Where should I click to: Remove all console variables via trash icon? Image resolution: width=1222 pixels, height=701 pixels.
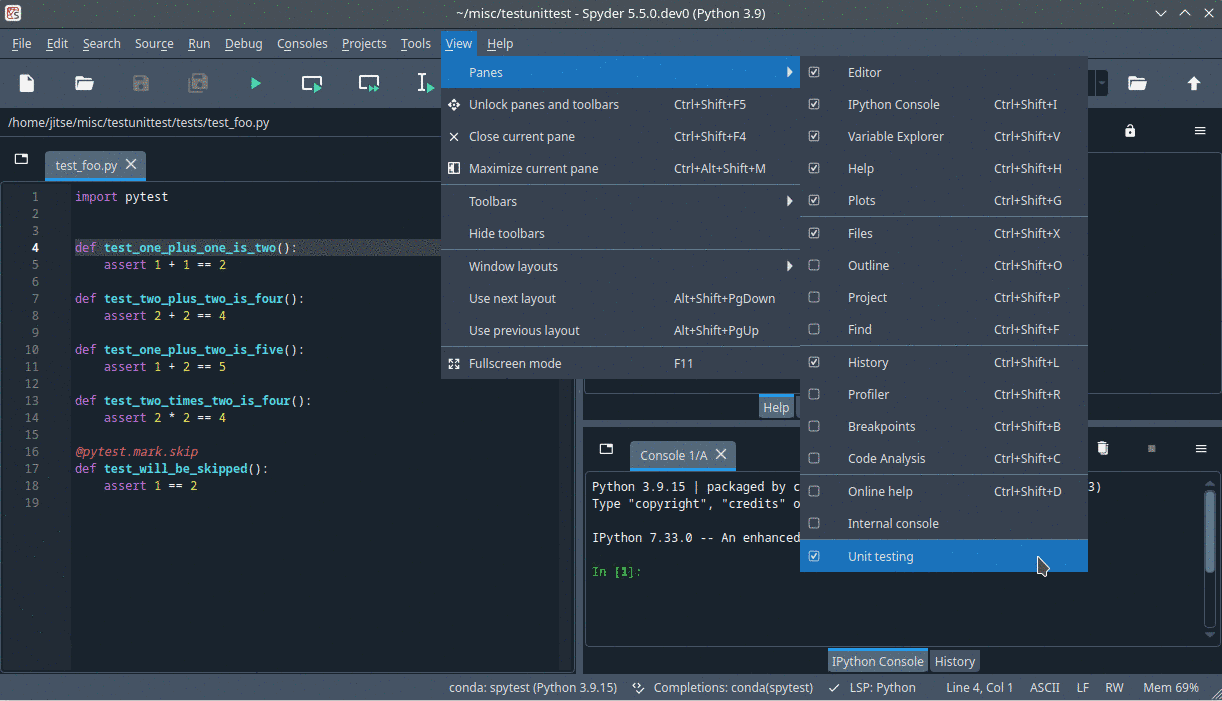coord(1103,448)
